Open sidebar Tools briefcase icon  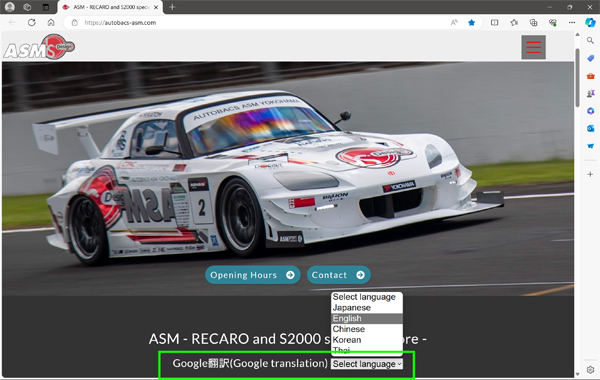coord(590,76)
